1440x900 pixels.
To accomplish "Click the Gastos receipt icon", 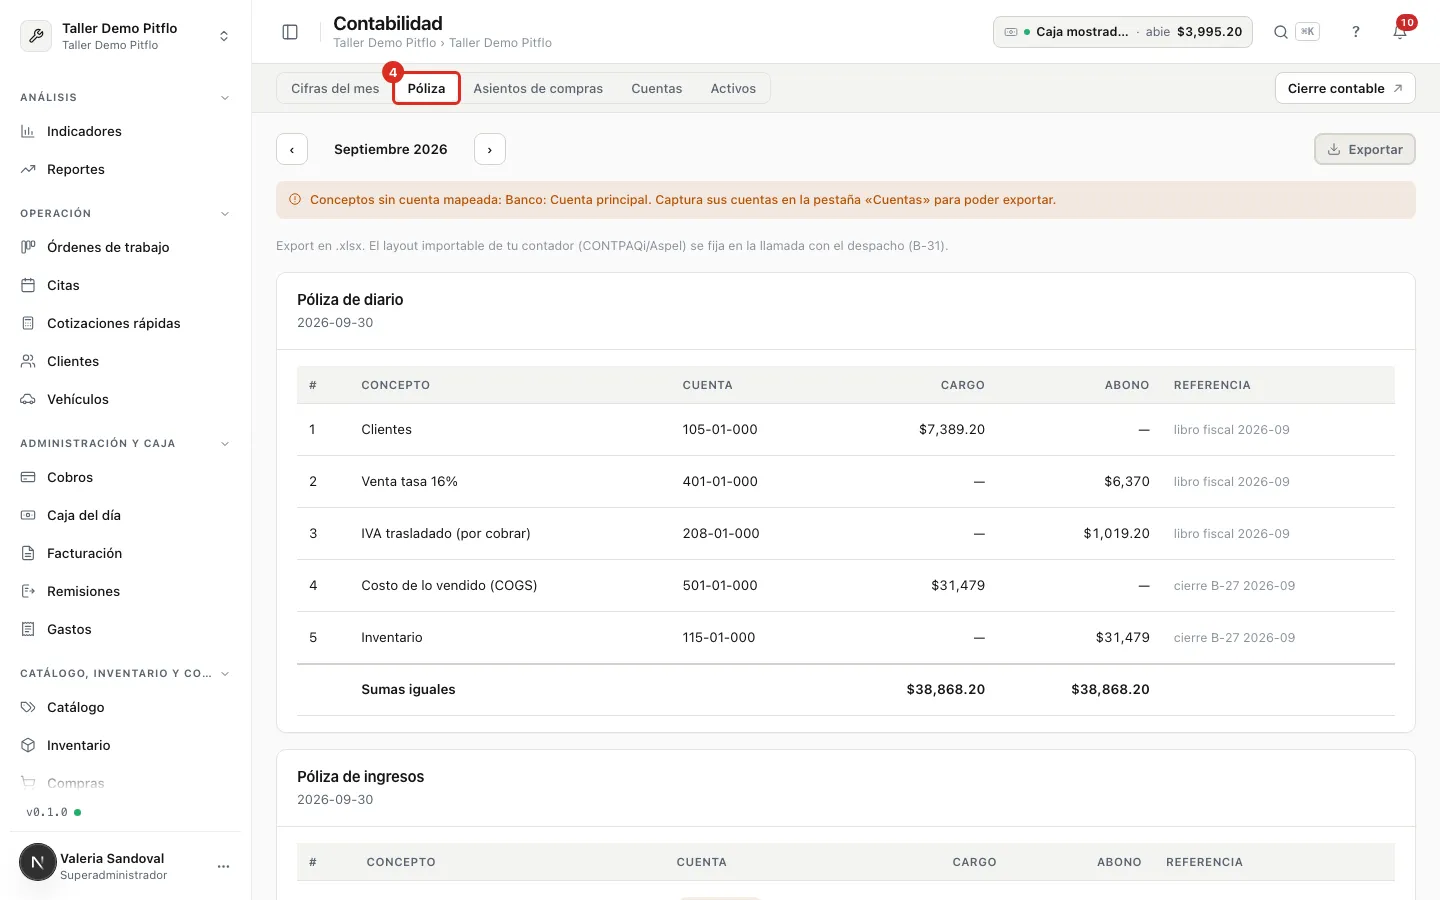I will point(28,629).
